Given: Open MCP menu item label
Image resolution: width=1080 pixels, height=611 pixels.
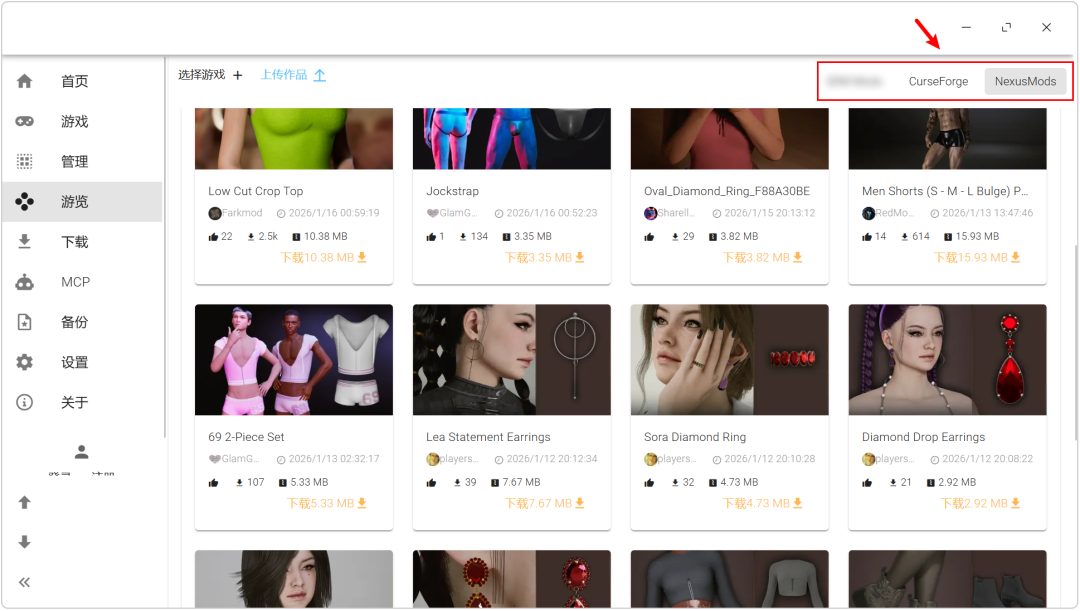Looking at the screenshot, I should [x=75, y=282].
